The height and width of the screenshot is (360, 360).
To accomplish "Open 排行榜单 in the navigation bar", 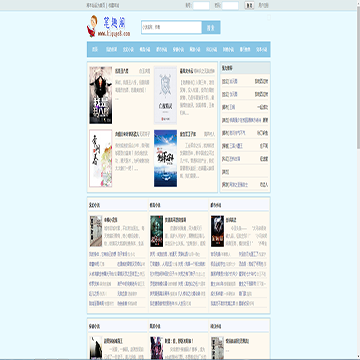I will [245, 49].
